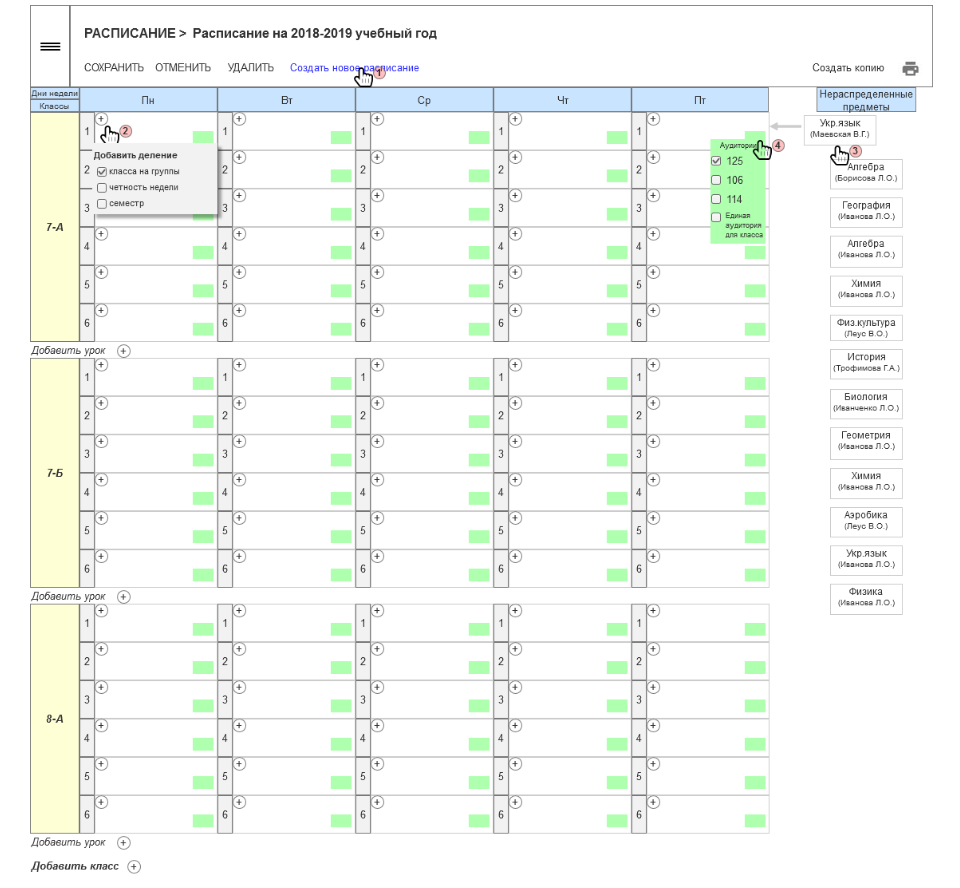
Task: Open room selector in 7-А Tuesday lesson 1
Action: pyautogui.click(x=341, y=137)
